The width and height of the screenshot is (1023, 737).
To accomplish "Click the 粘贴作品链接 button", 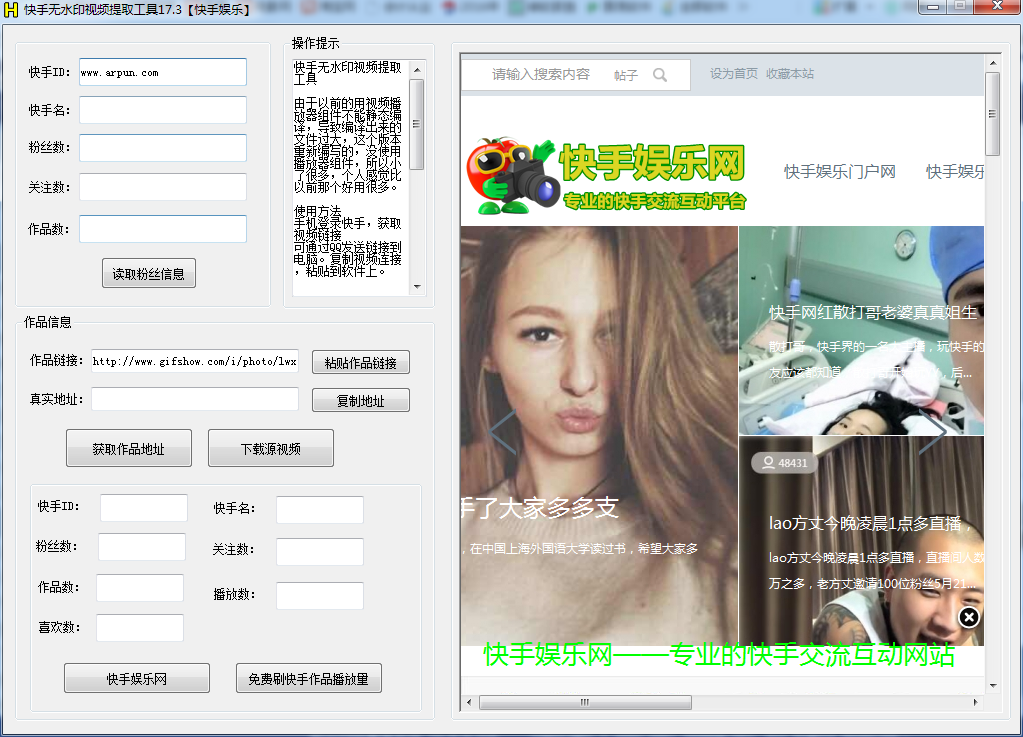I will pyautogui.click(x=360, y=362).
